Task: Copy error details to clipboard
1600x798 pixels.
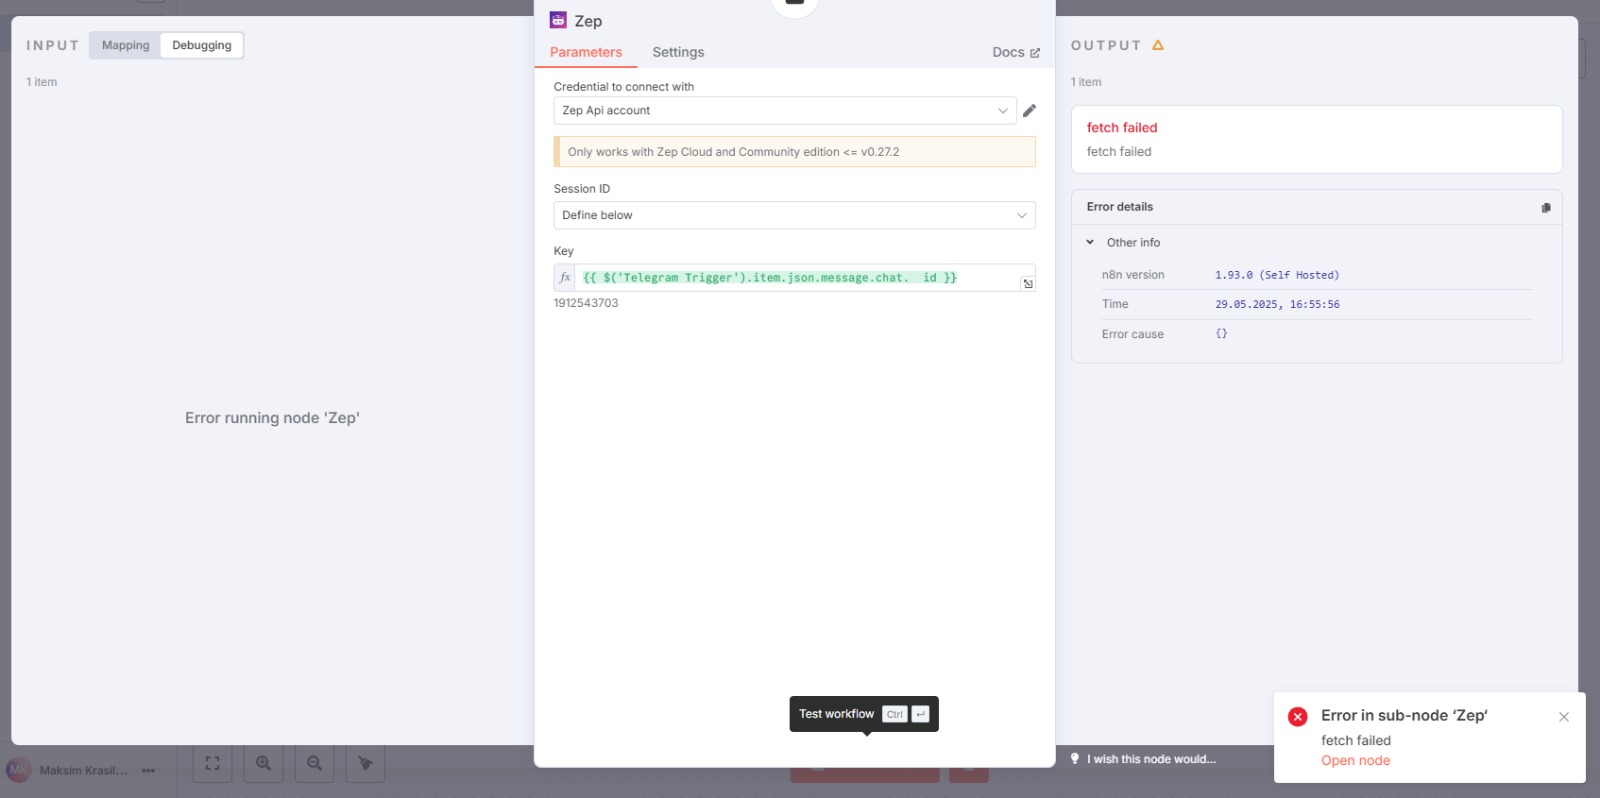Action: pyautogui.click(x=1546, y=207)
